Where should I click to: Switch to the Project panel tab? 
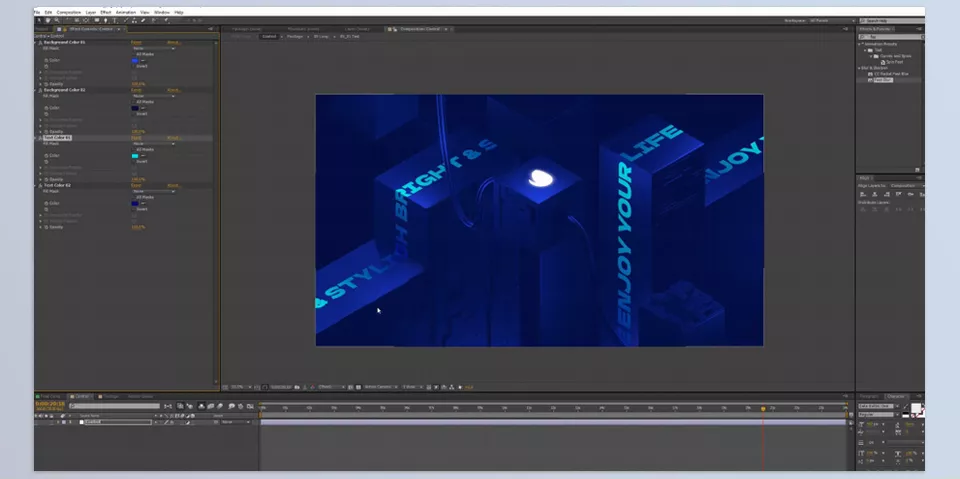pos(43,29)
